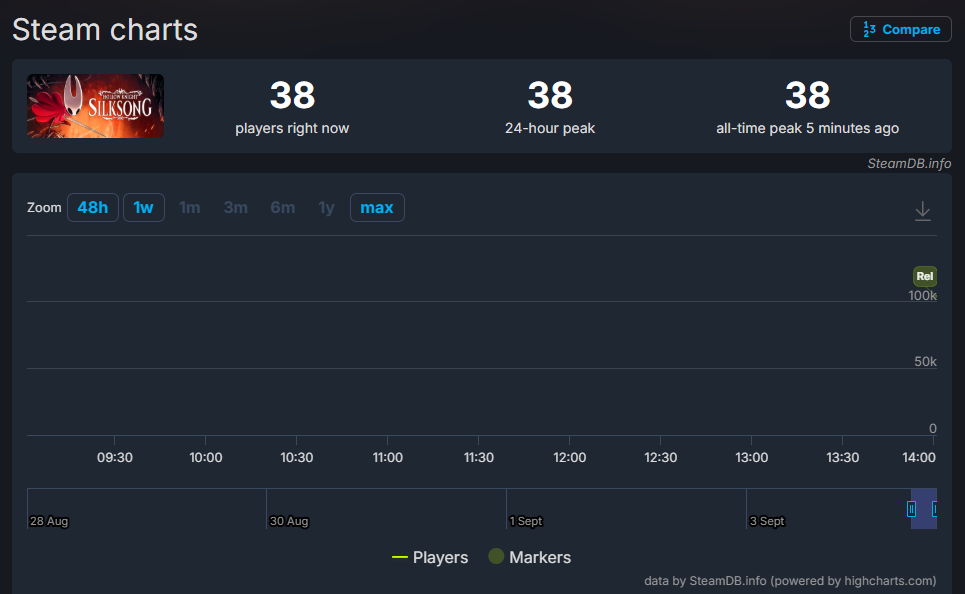The width and height of the screenshot is (965, 594).
Task: Click the all-time peak 5 minutes ago text
Action: tap(807, 128)
